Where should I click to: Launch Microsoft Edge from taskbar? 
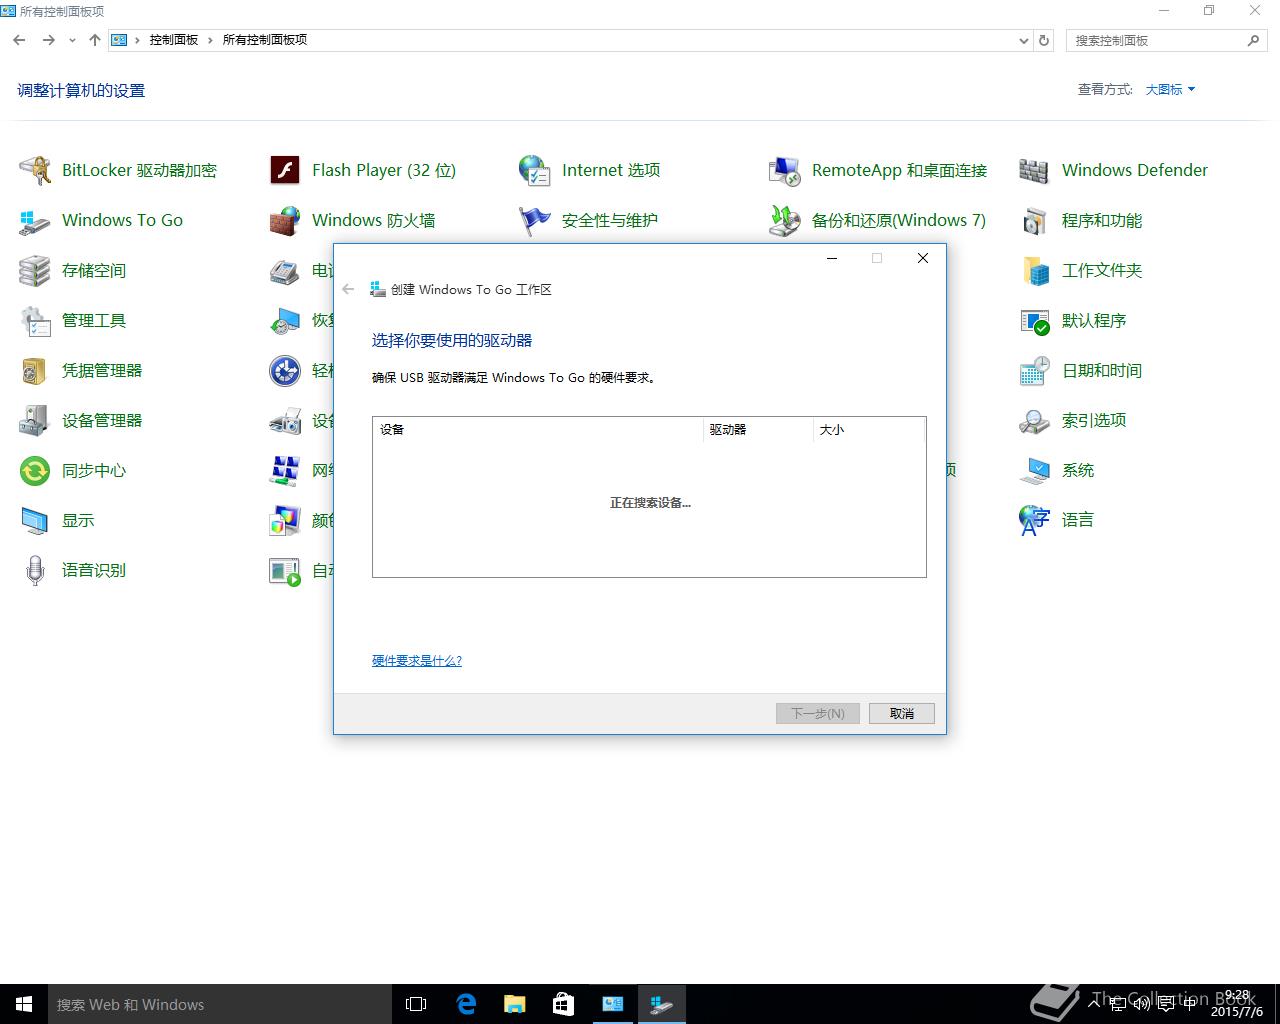466,1004
